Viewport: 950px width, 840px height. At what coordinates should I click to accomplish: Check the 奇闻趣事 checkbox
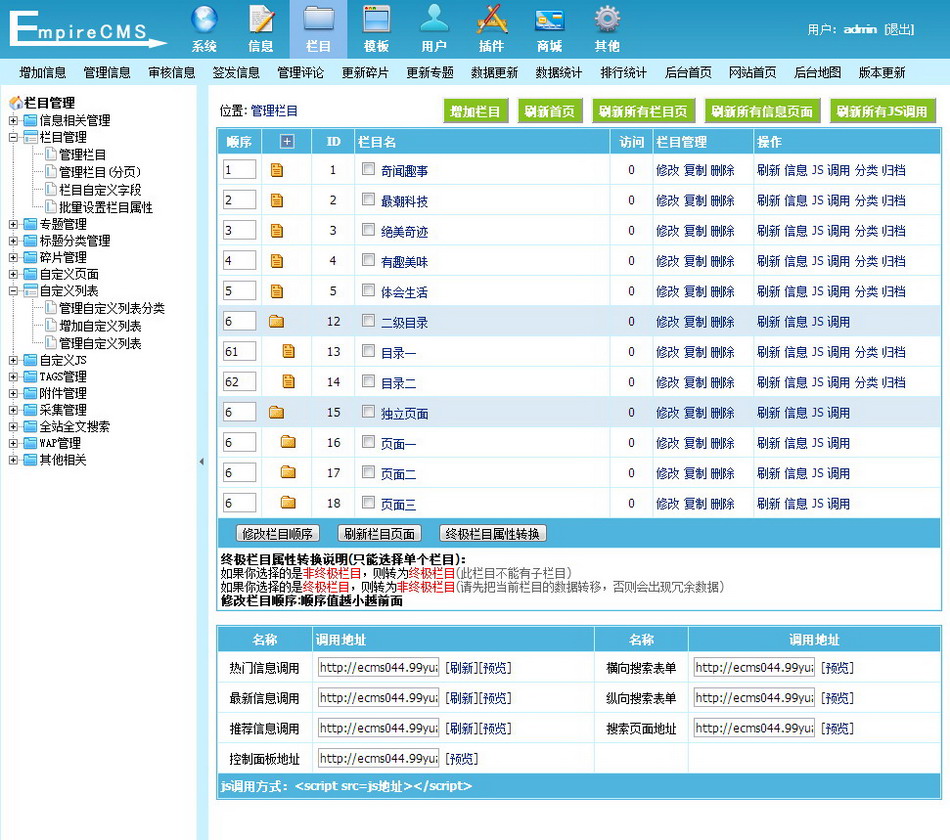tap(368, 169)
